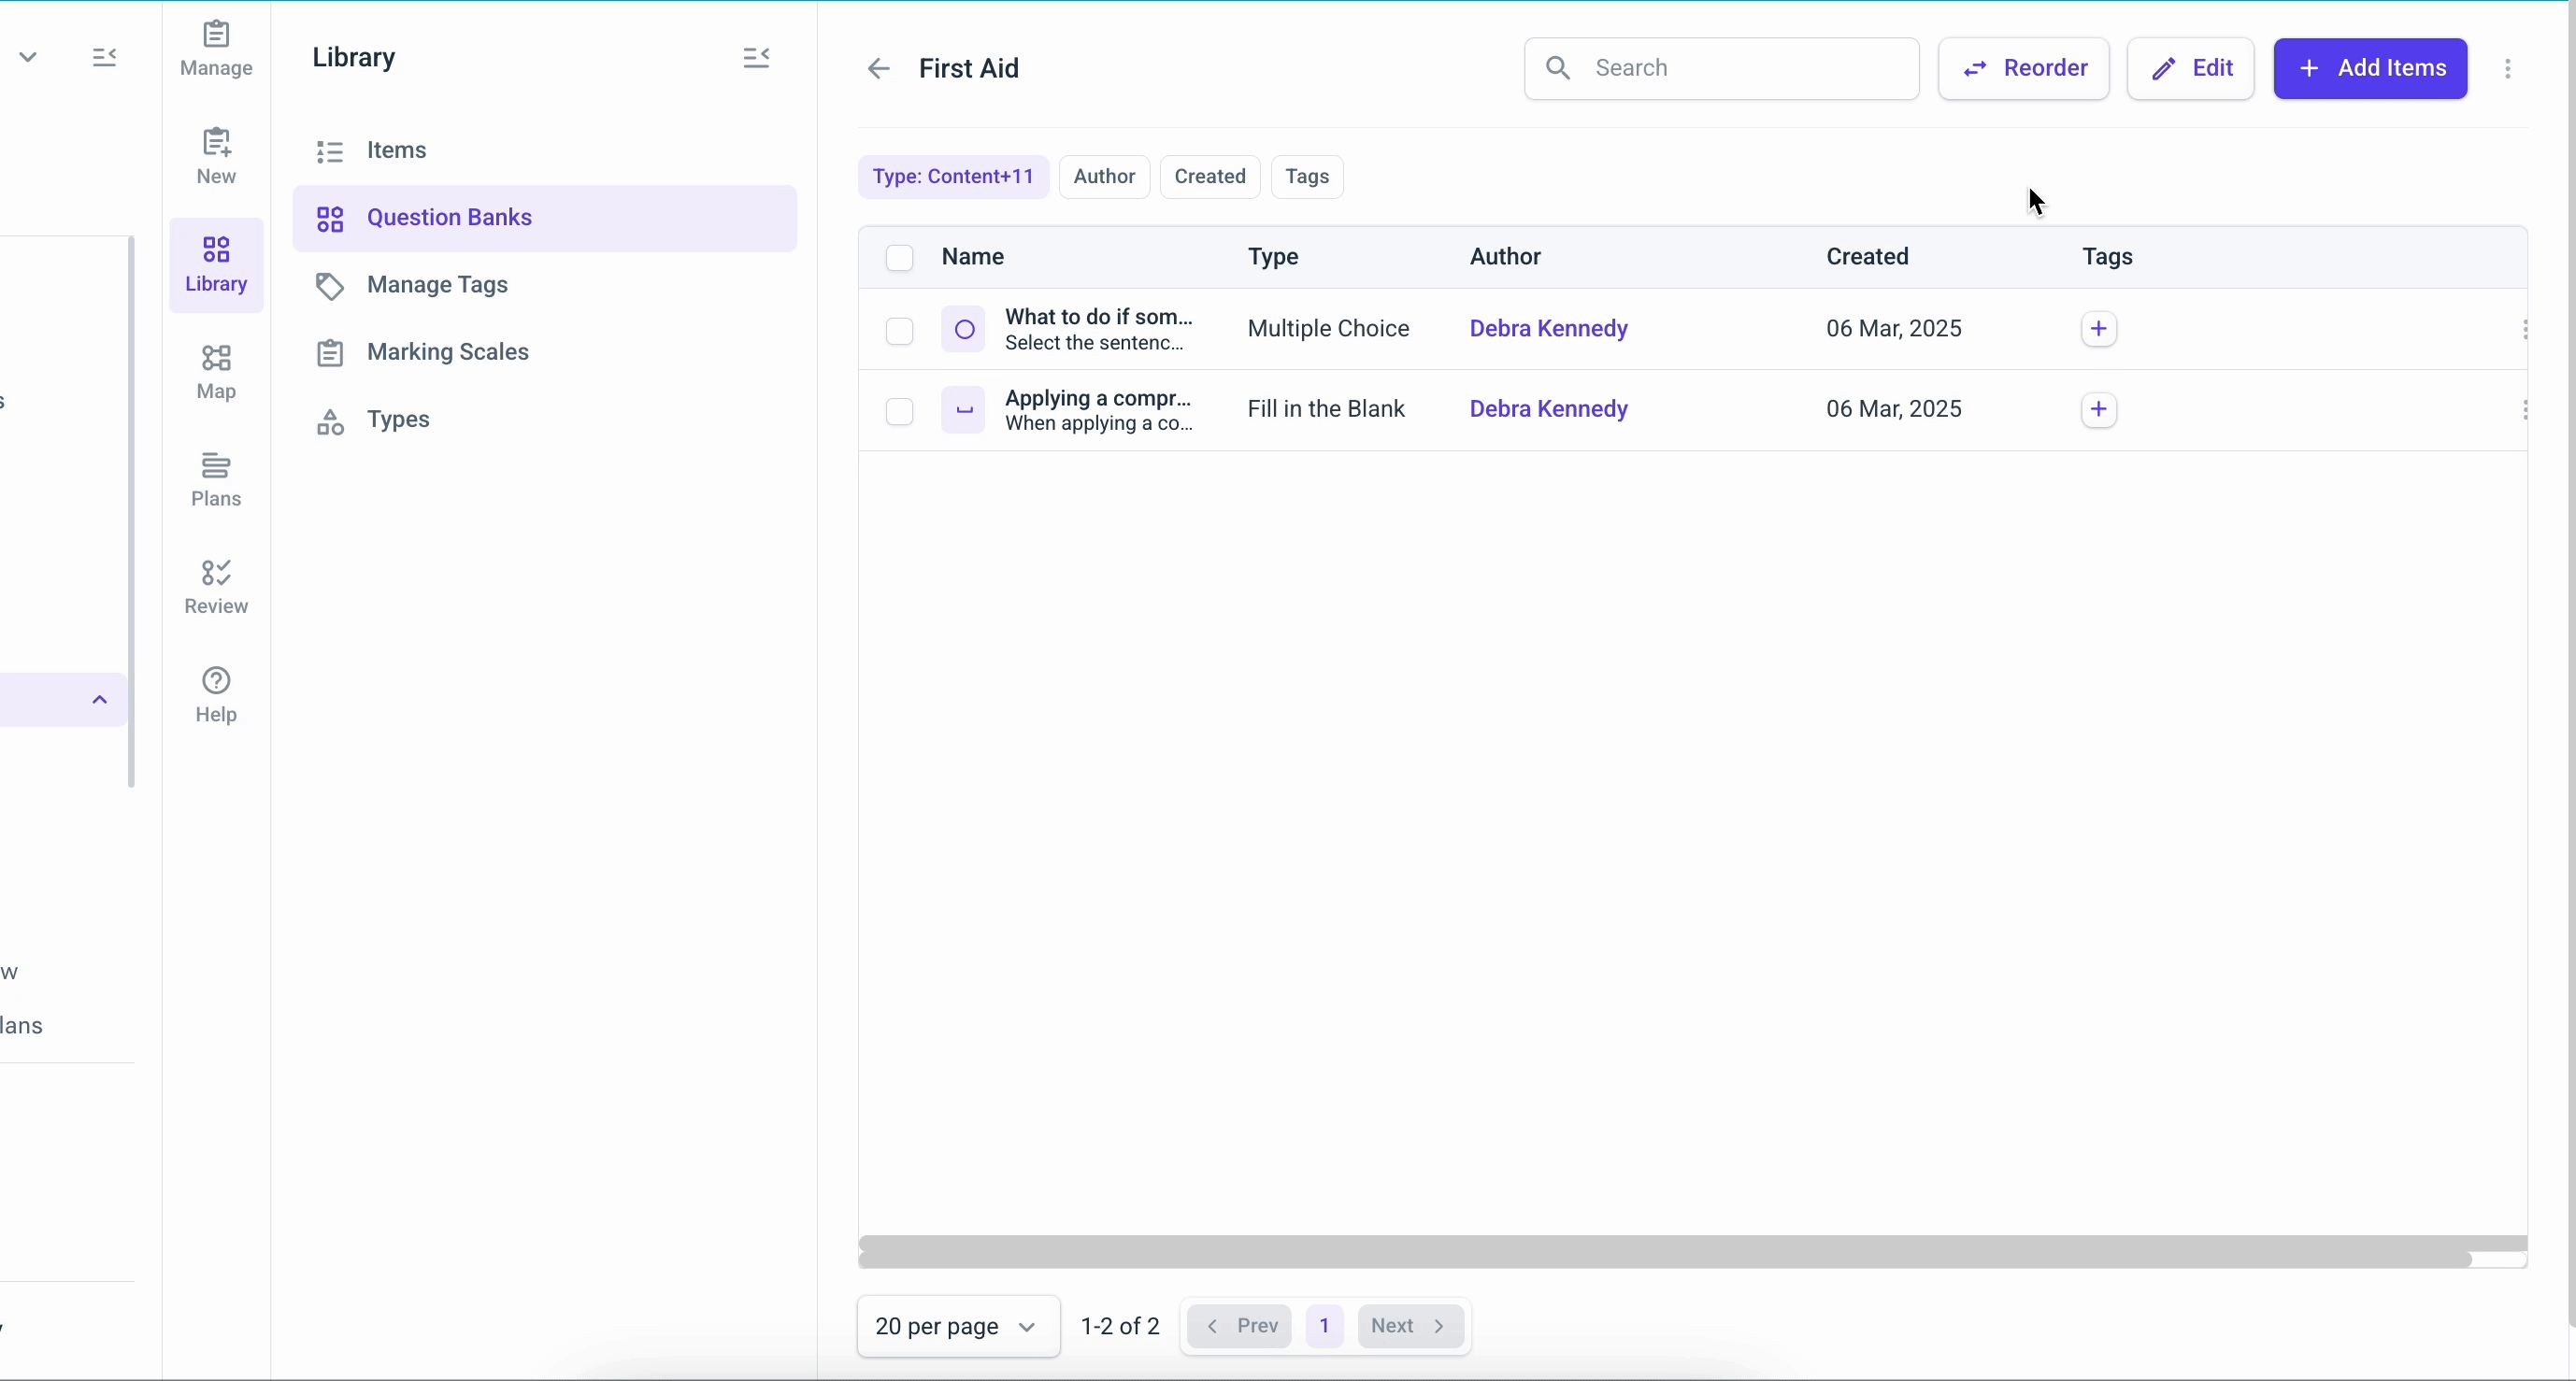2576x1381 pixels.
Task: Open the Created filter chip
Action: [x=1210, y=177]
